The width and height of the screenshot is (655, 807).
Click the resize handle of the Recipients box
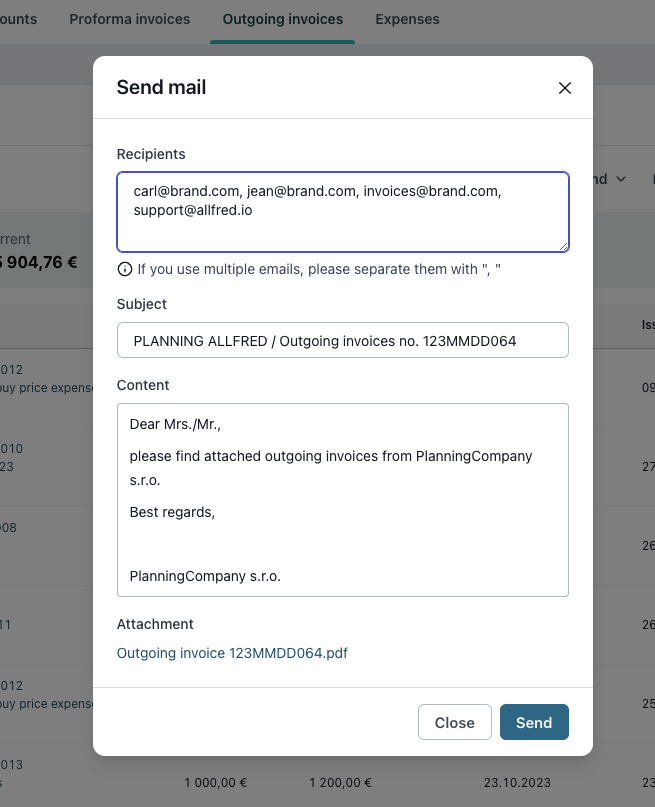click(x=563, y=247)
